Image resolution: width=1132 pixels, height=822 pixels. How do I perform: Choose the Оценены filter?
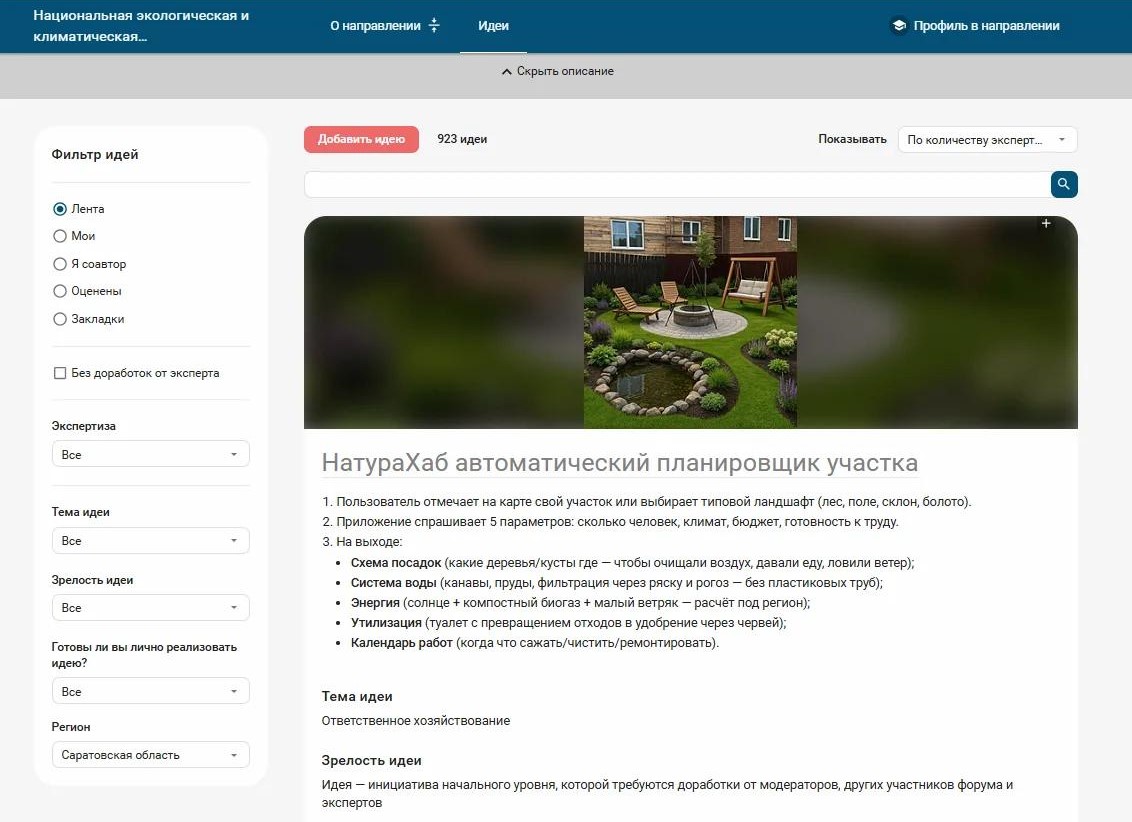coord(60,292)
